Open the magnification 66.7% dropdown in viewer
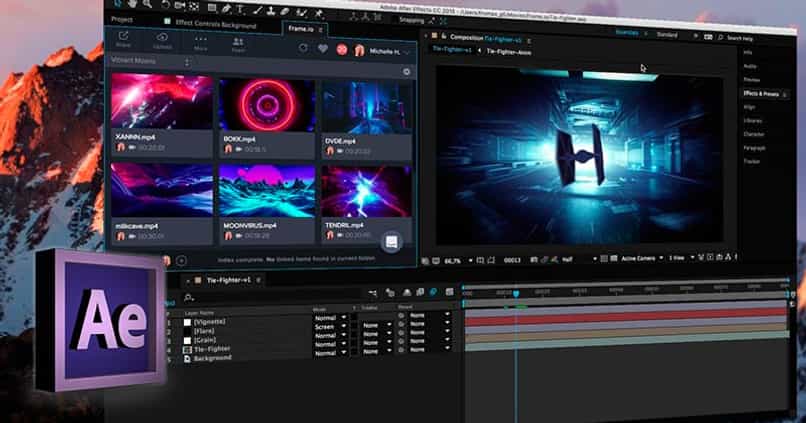The height and width of the screenshot is (423, 806). (458, 261)
